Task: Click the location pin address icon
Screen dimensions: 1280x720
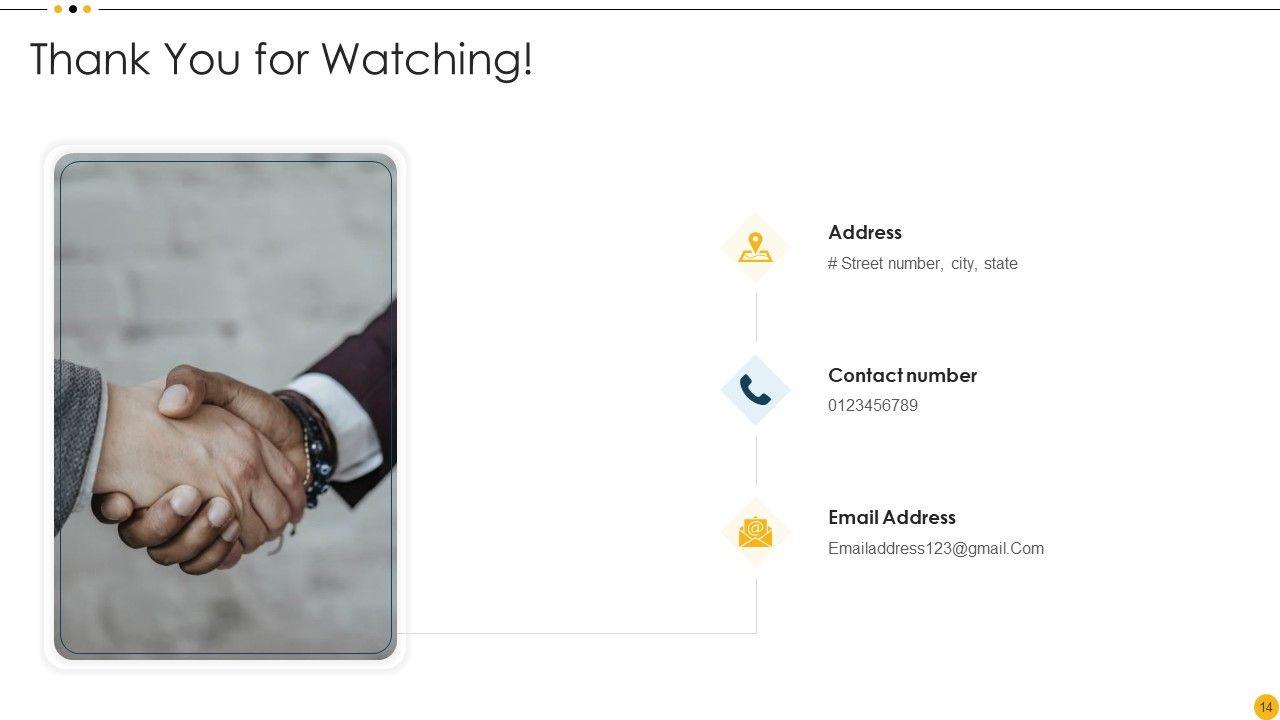Action: coord(755,247)
